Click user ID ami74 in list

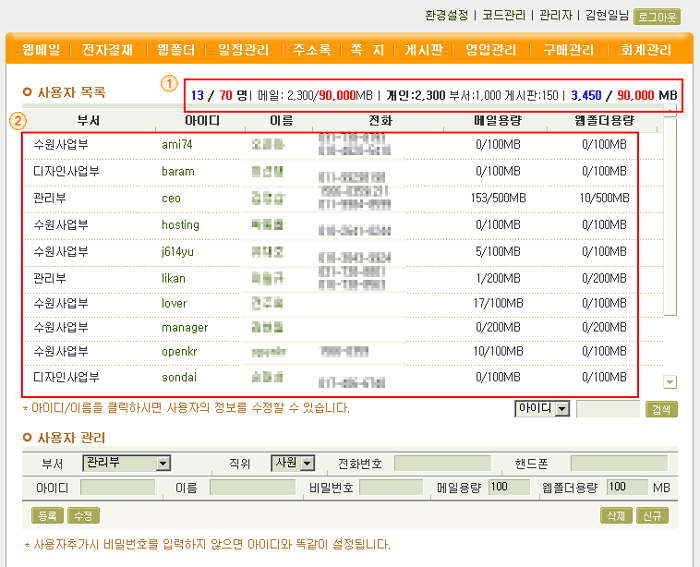[x=177, y=145]
